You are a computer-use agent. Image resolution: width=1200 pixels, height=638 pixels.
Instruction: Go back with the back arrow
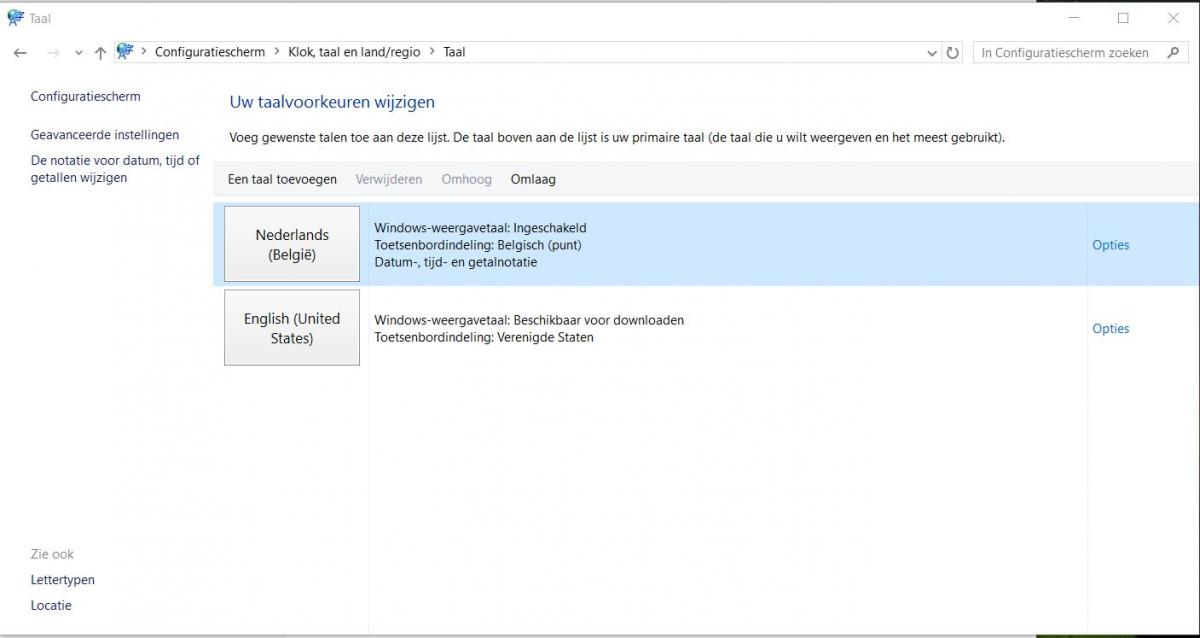20,53
